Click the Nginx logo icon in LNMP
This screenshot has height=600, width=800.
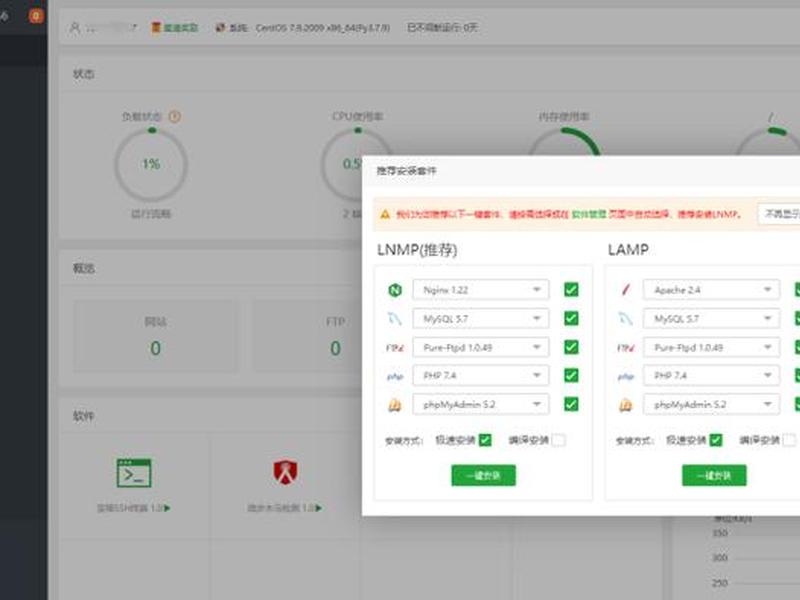[x=395, y=290]
